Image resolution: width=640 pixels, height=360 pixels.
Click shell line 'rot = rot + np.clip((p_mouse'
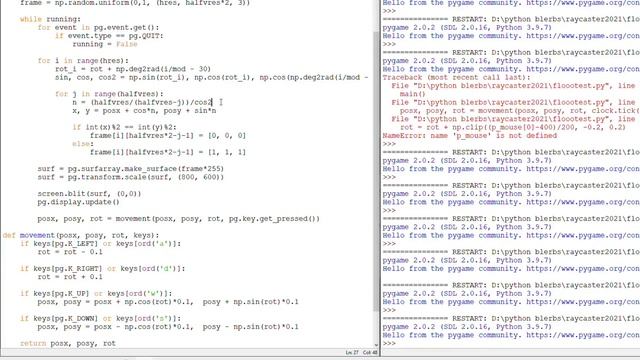click(x=513, y=127)
